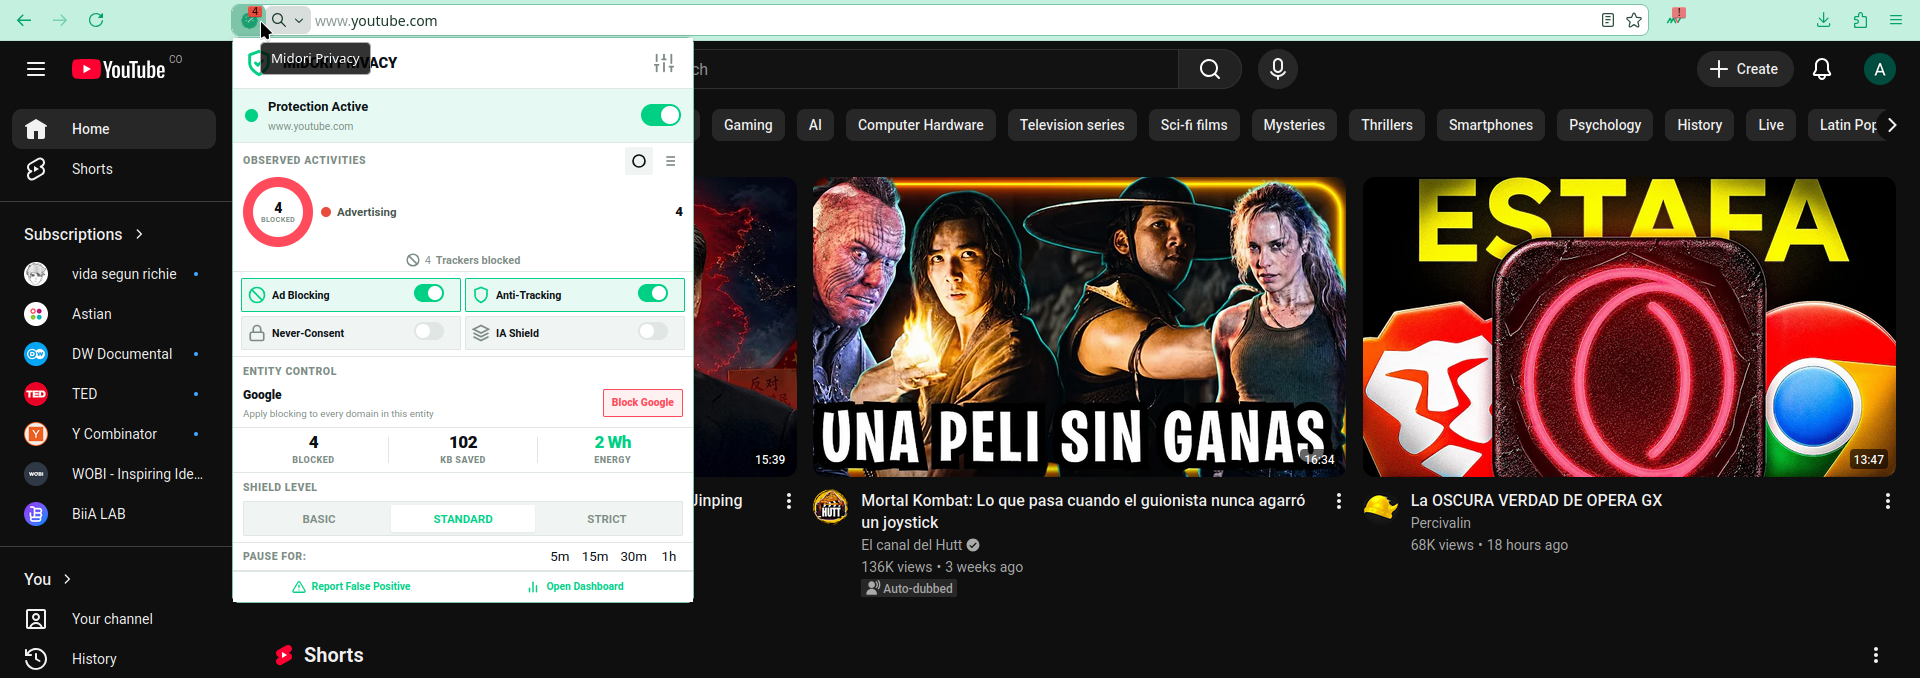The height and width of the screenshot is (678, 1920).
Task: Open the search engine dropdown arrow
Action: click(299, 20)
